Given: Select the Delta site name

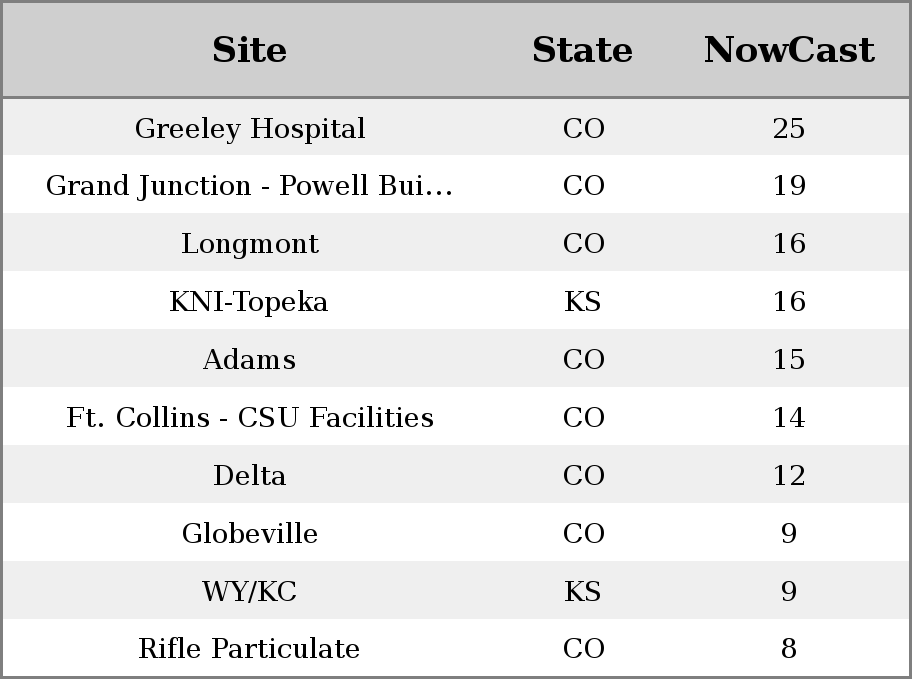Looking at the screenshot, I should pos(250,475).
